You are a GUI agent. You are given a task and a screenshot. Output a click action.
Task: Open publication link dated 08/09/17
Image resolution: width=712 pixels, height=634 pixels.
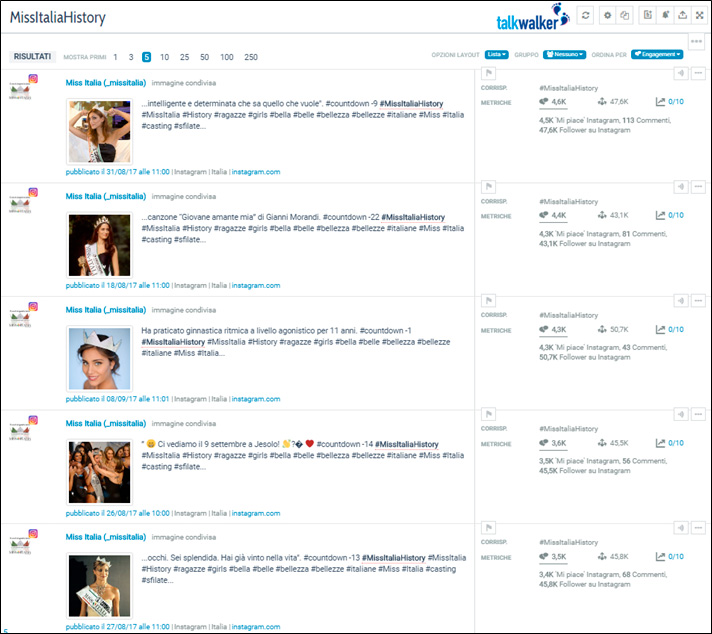tap(118, 399)
